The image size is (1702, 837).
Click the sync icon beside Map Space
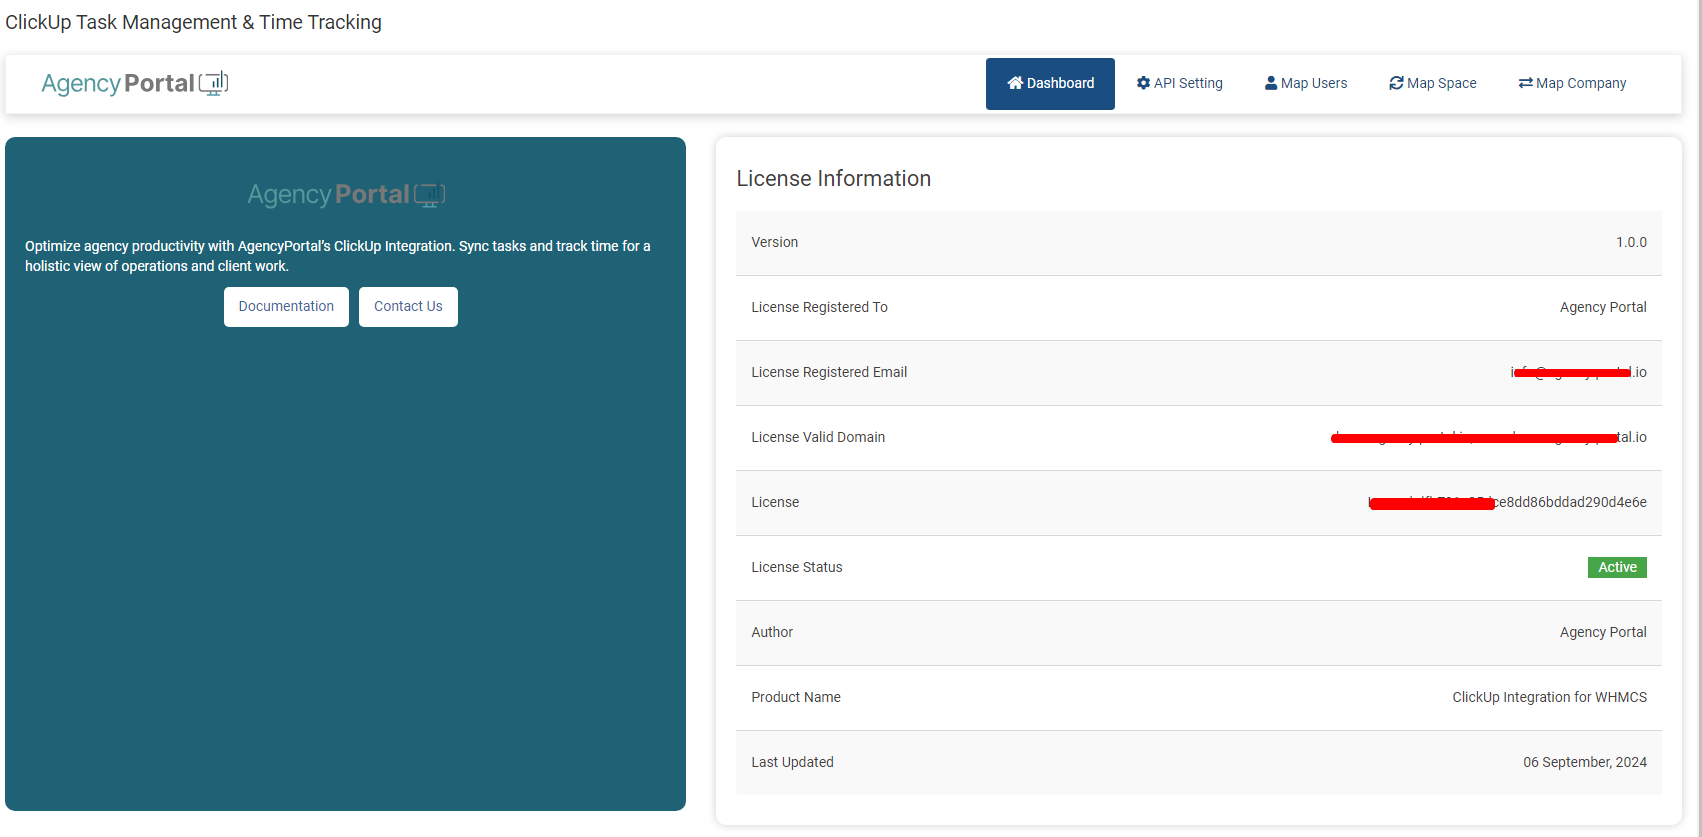coord(1396,83)
